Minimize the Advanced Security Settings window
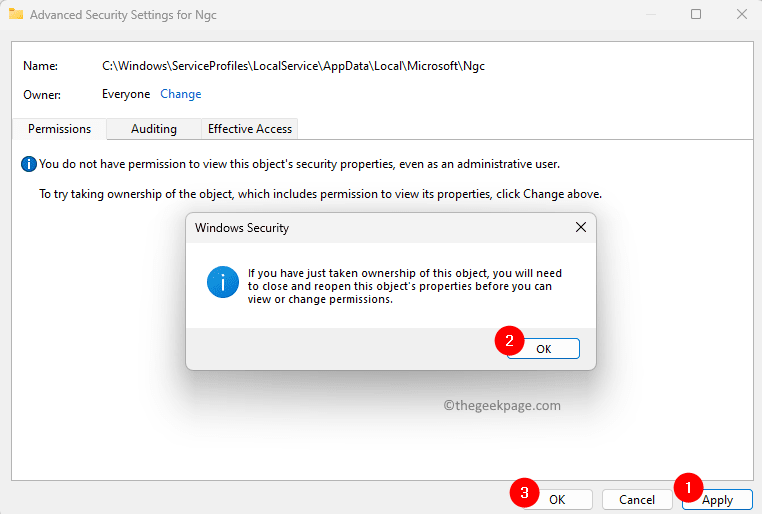This screenshot has height=514, width=762. [649, 14]
